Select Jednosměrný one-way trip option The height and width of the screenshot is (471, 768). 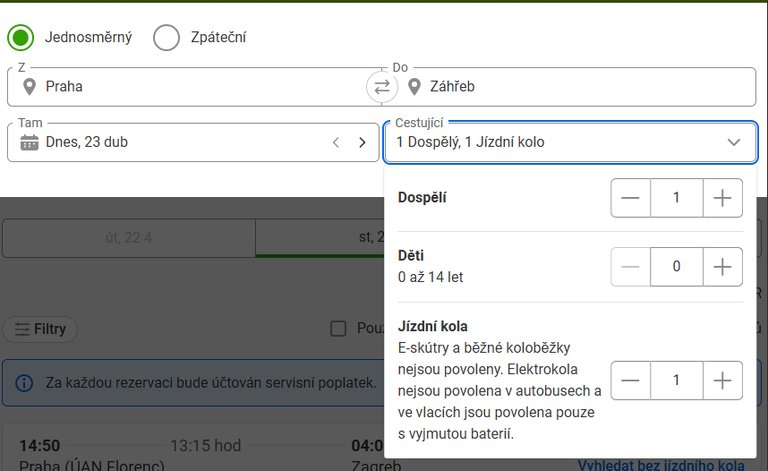tap(20, 38)
